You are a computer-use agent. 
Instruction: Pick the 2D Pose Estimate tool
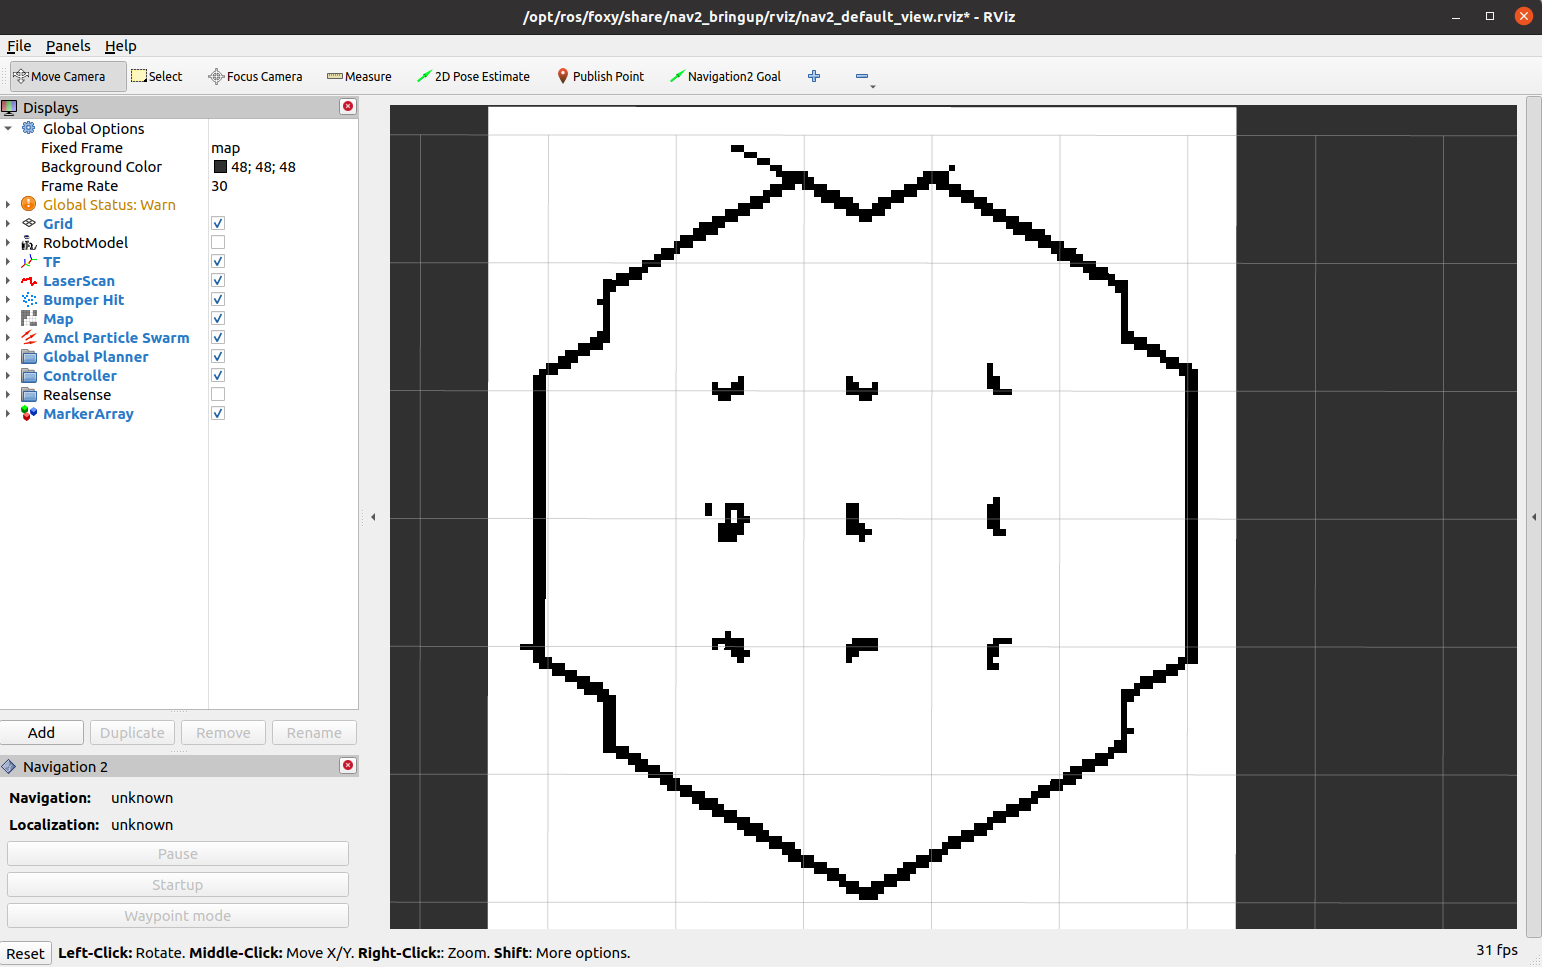(x=473, y=76)
